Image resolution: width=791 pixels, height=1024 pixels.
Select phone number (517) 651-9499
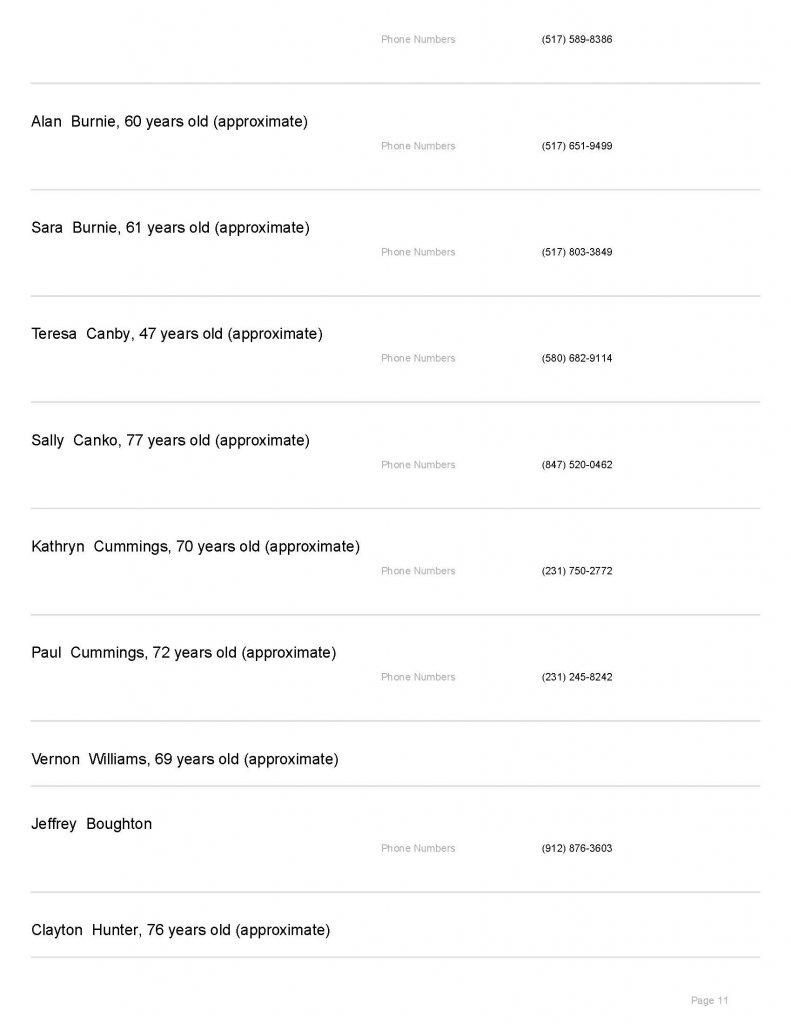click(x=577, y=146)
